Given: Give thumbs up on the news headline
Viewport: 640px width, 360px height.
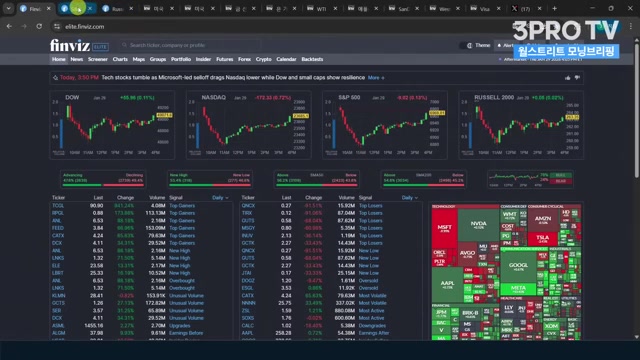Looking at the screenshot, I should click(567, 78).
